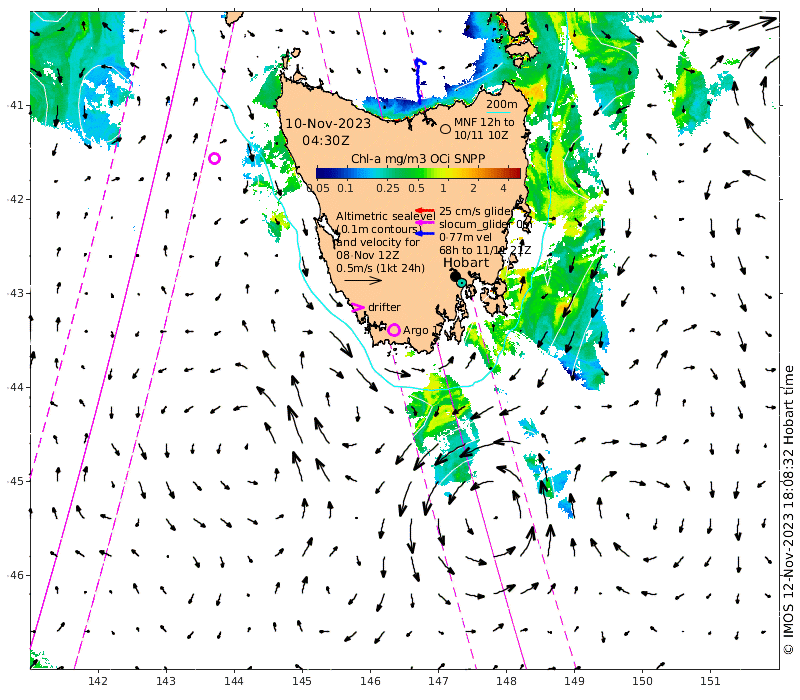This screenshot has height=700, width=800.
Task: Click the time label 04:30Z
Action: tap(326, 140)
